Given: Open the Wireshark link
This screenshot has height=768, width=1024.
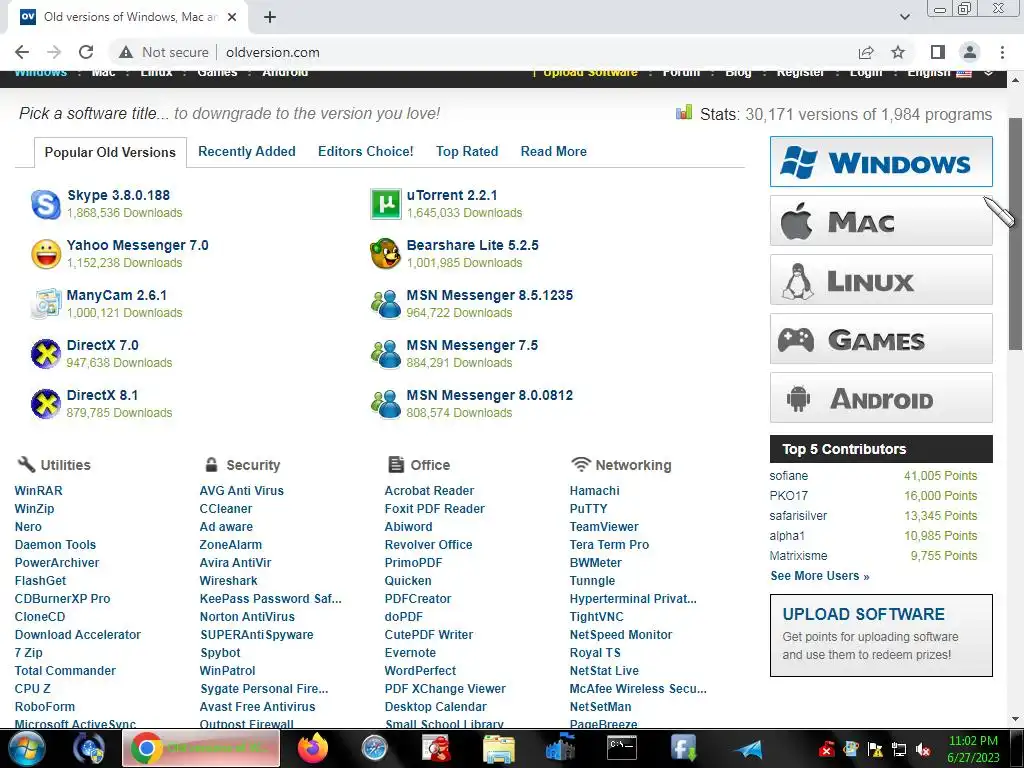Looking at the screenshot, I should [x=229, y=581].
